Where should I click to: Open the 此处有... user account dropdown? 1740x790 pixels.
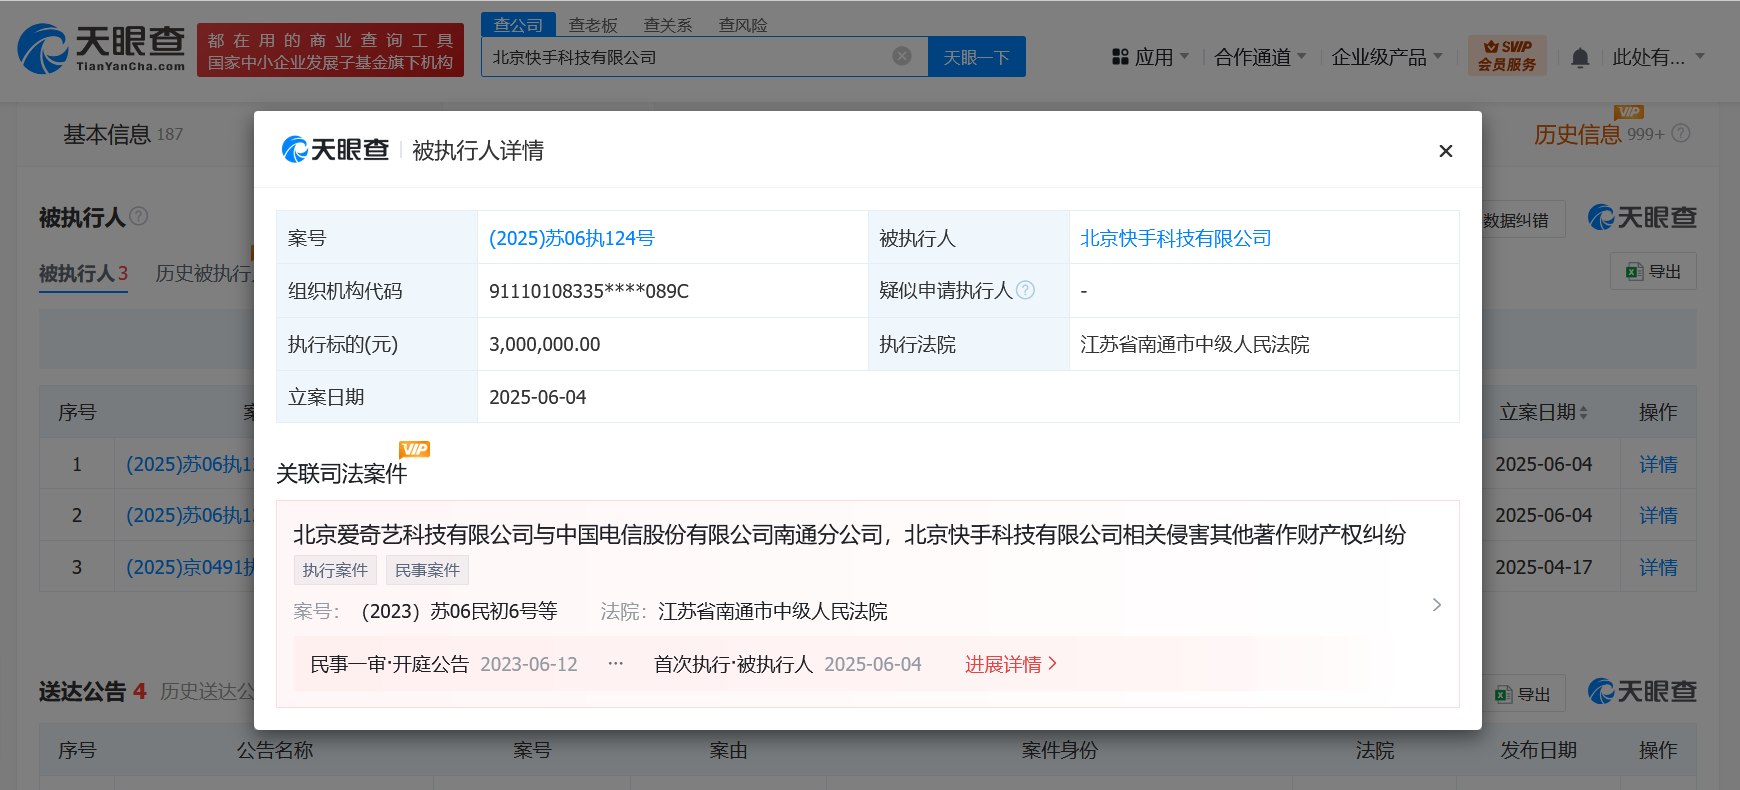[1658, 57]
